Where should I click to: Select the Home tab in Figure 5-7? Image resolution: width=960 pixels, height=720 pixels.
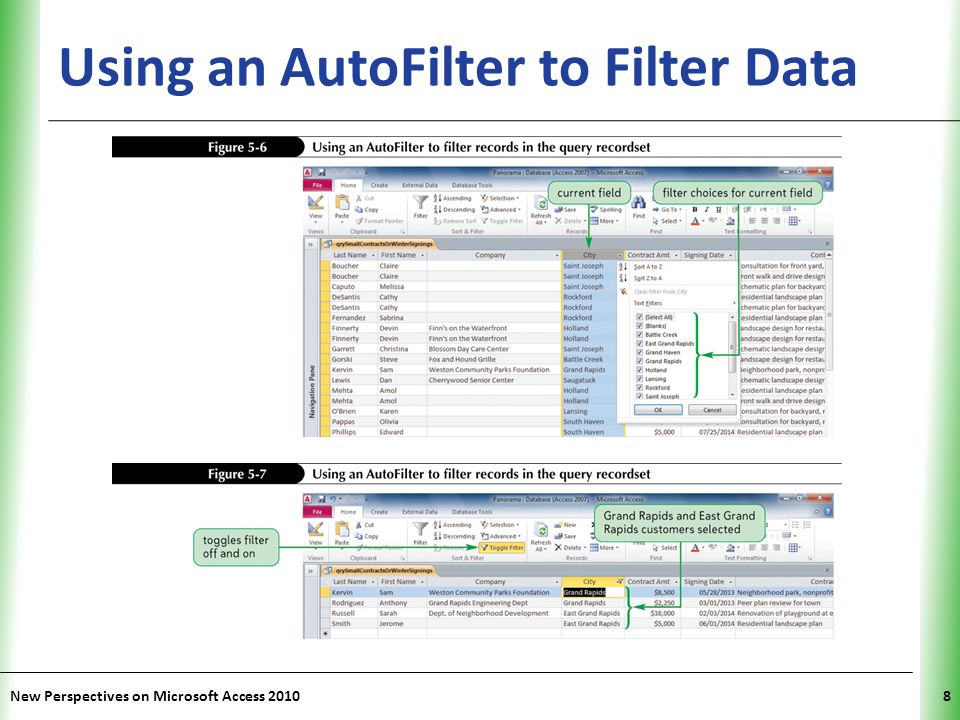tap(348, 512)
